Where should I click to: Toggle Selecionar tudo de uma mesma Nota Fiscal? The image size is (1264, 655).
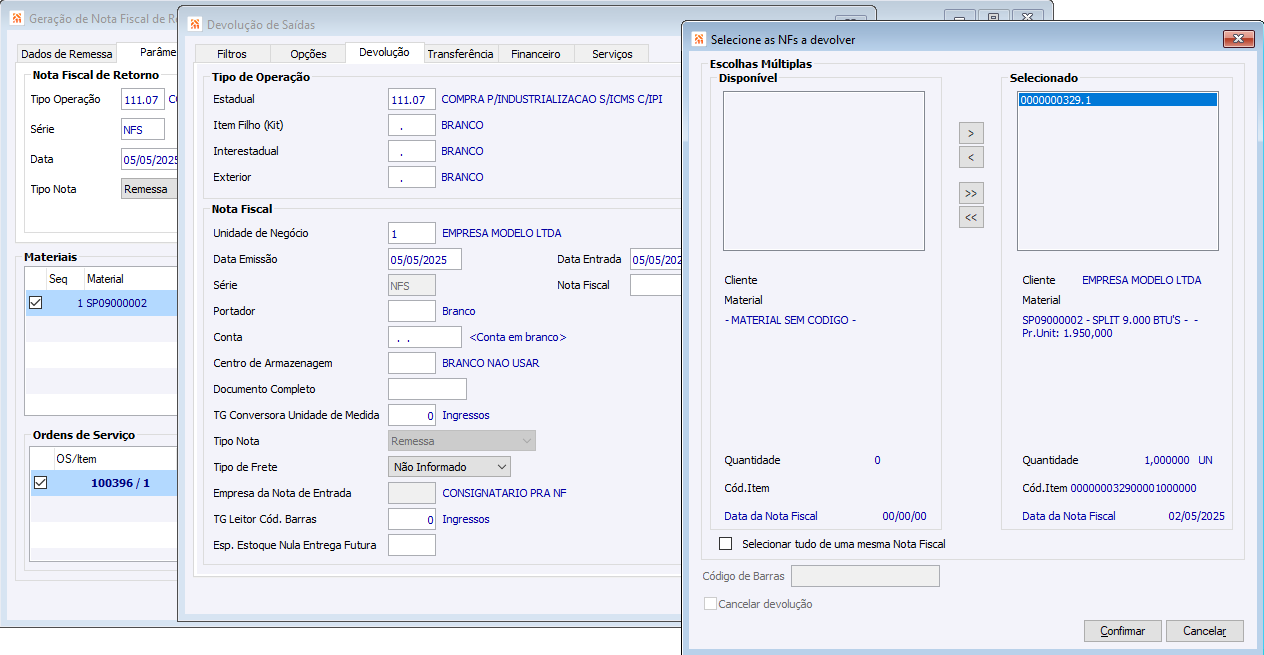(725, 544)
